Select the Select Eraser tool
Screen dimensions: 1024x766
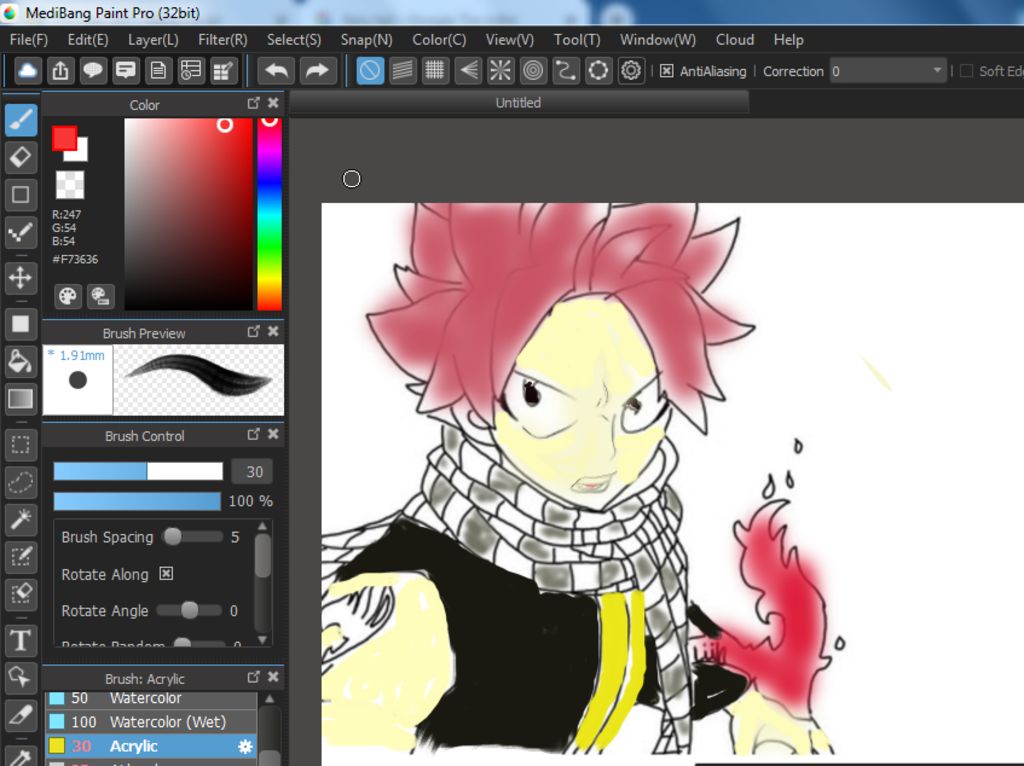[x=21, y=594]
